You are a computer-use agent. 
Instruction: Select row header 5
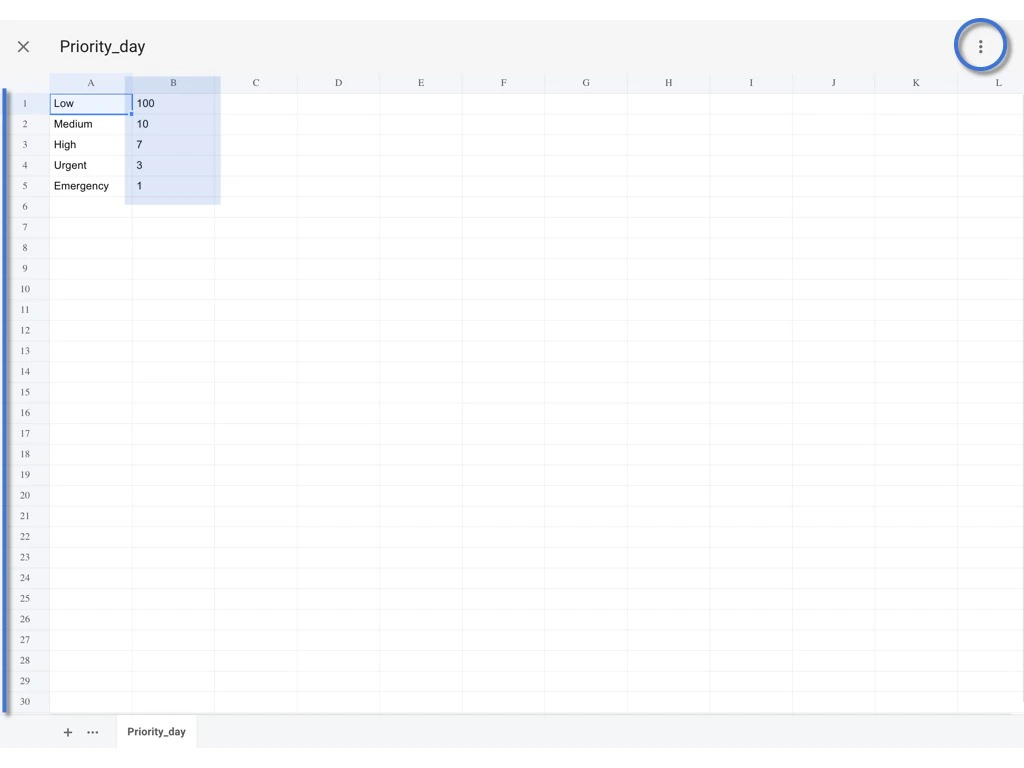tap(24, 185)
